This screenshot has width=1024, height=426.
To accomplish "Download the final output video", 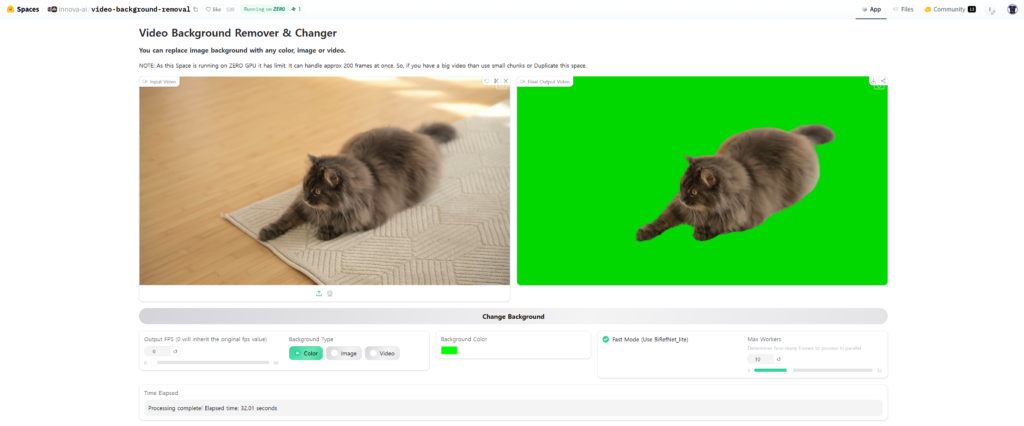I will click(x=873, y=81).
